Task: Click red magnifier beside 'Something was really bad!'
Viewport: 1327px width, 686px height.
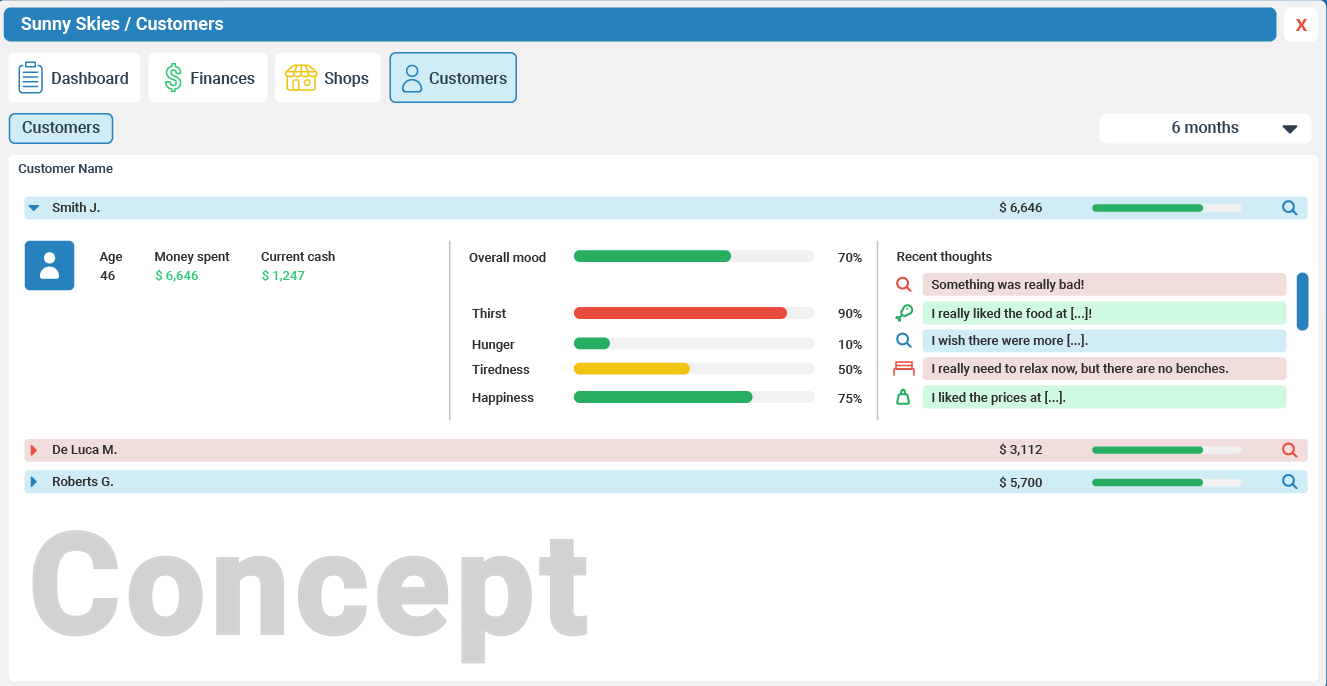Action: pos(904,285)
